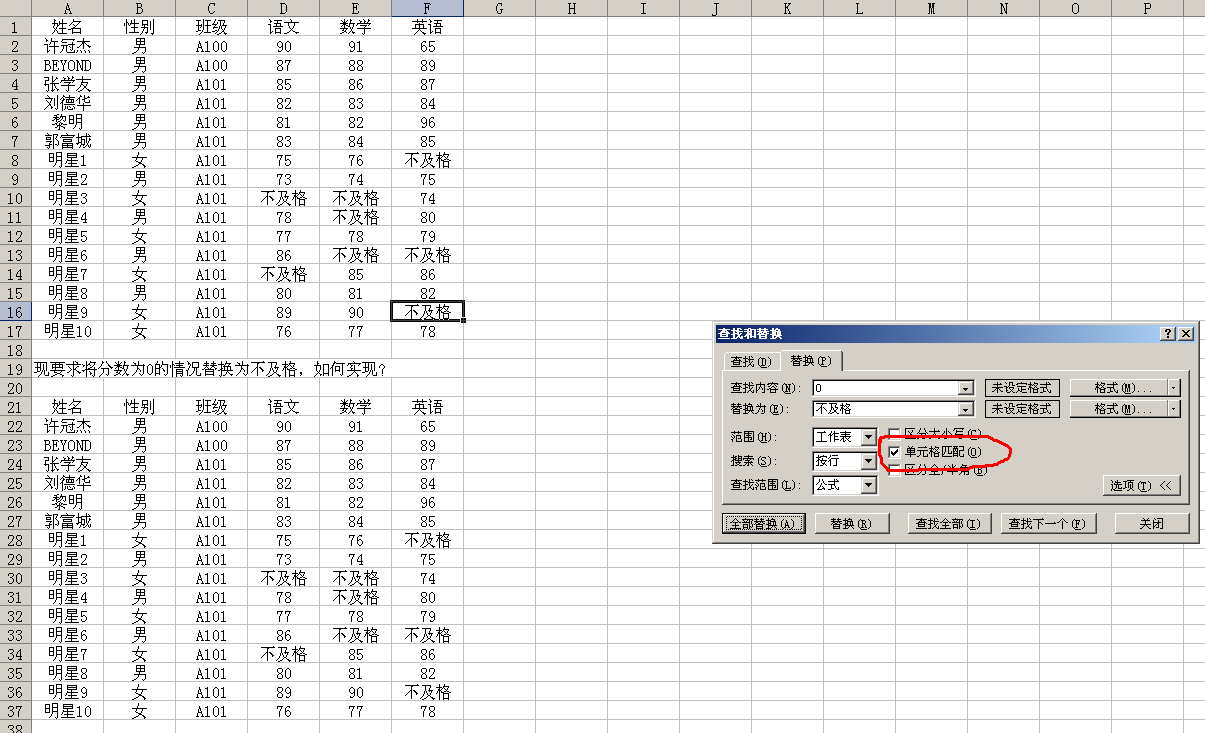Click inside the 替换为 text field
The height and width of the screenshot is (733, 1205).
coord(884,409)
